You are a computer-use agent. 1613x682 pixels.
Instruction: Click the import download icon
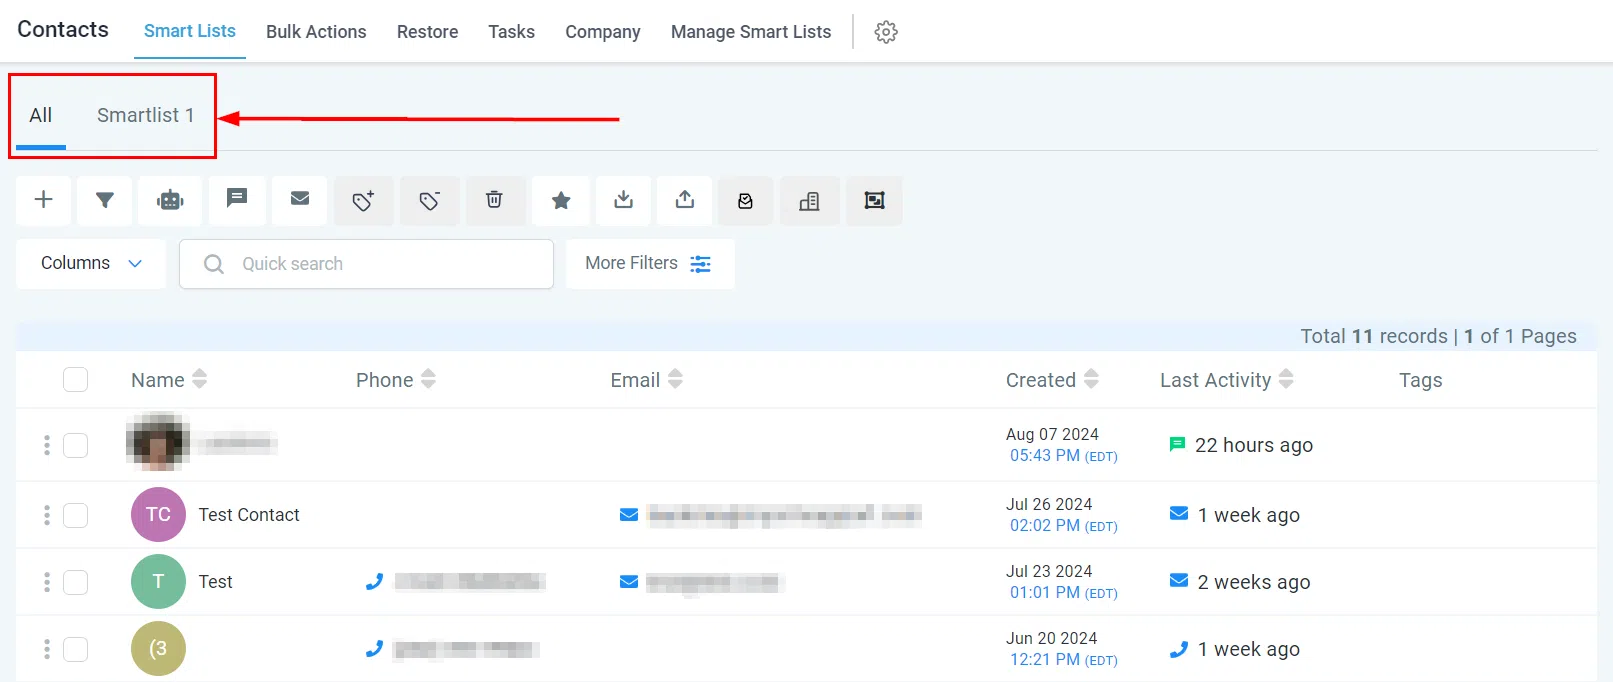624,200
